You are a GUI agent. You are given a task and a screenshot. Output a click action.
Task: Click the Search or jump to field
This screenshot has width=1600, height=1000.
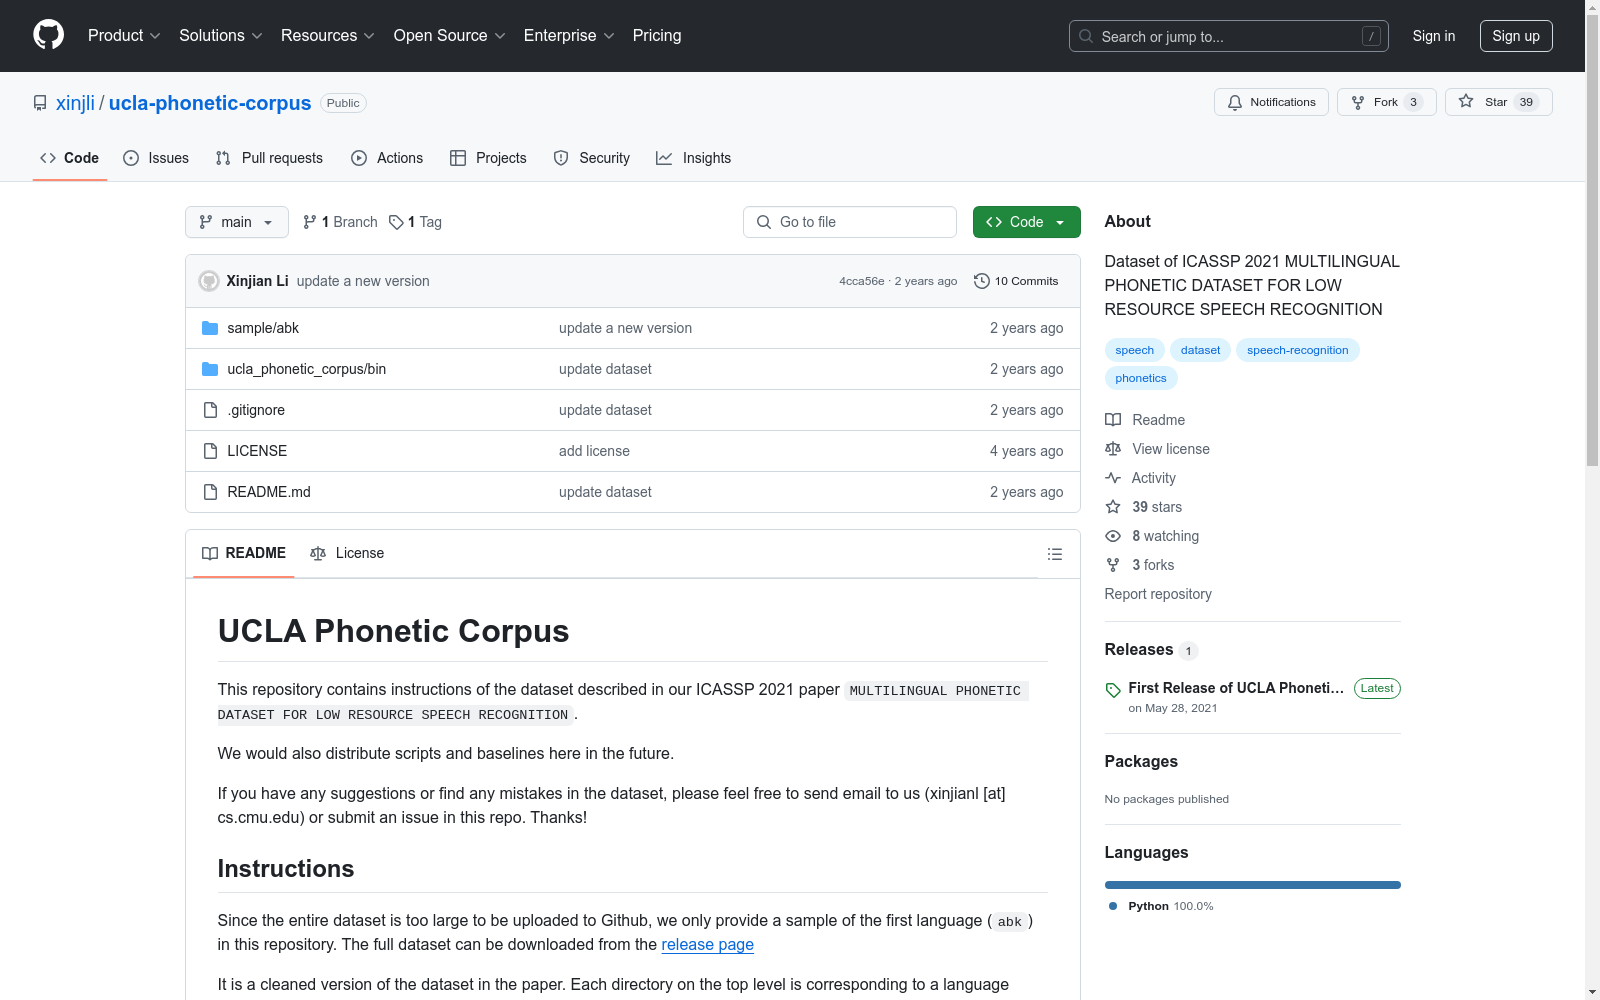pyautogui.click(x=1229, y=36)
